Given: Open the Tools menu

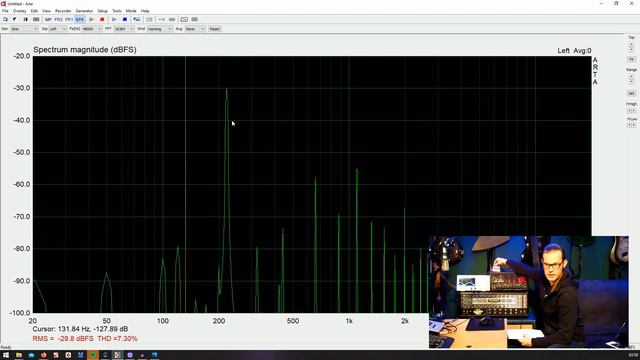Looking at the screenshot, I should [x=117, y=11].
